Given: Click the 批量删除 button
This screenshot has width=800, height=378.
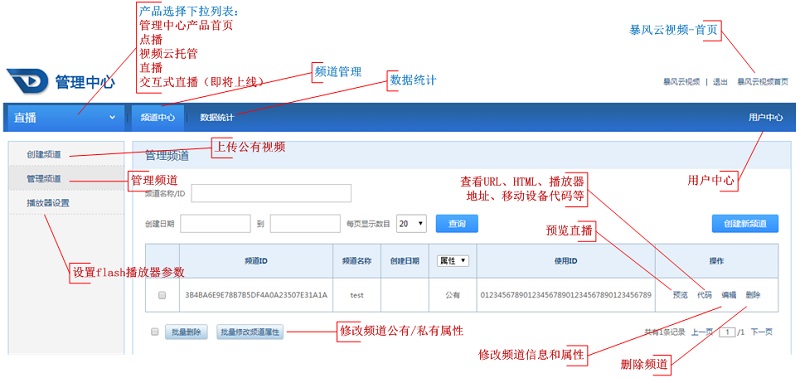Looking at the screenshot, I should pos(186,332).
